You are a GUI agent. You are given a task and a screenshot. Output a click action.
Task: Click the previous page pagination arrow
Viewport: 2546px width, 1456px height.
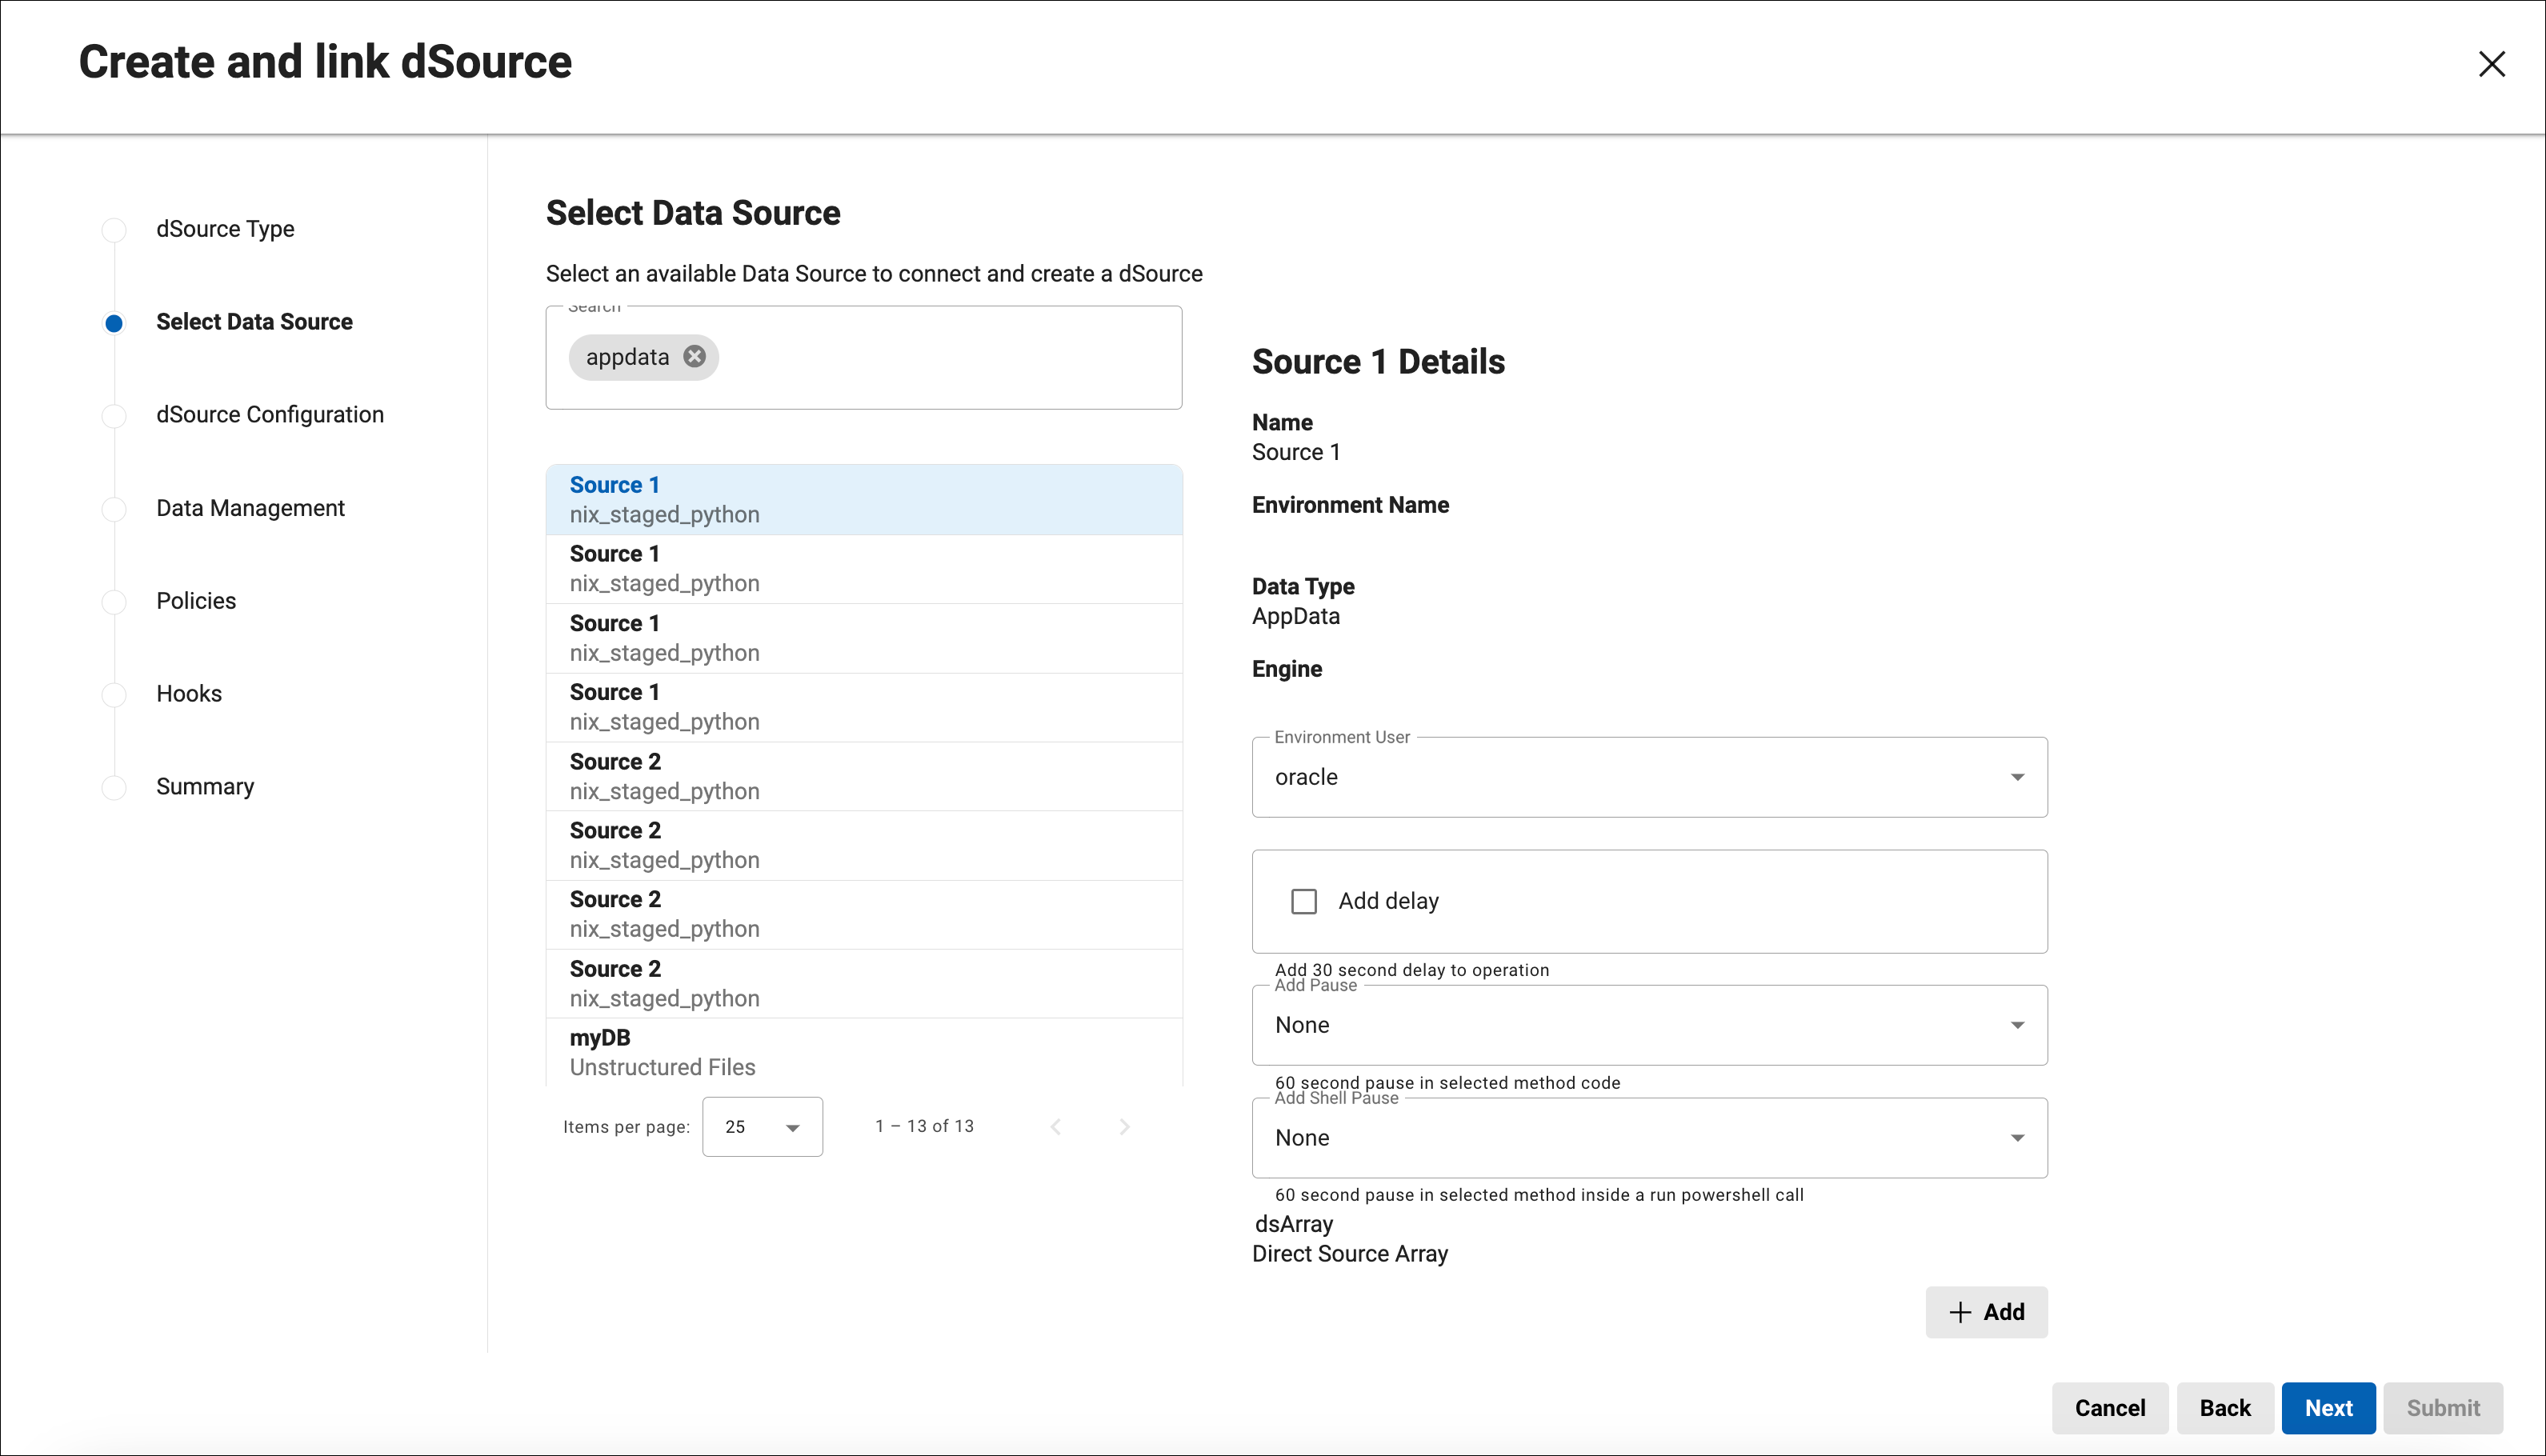click(1056, 1126)
